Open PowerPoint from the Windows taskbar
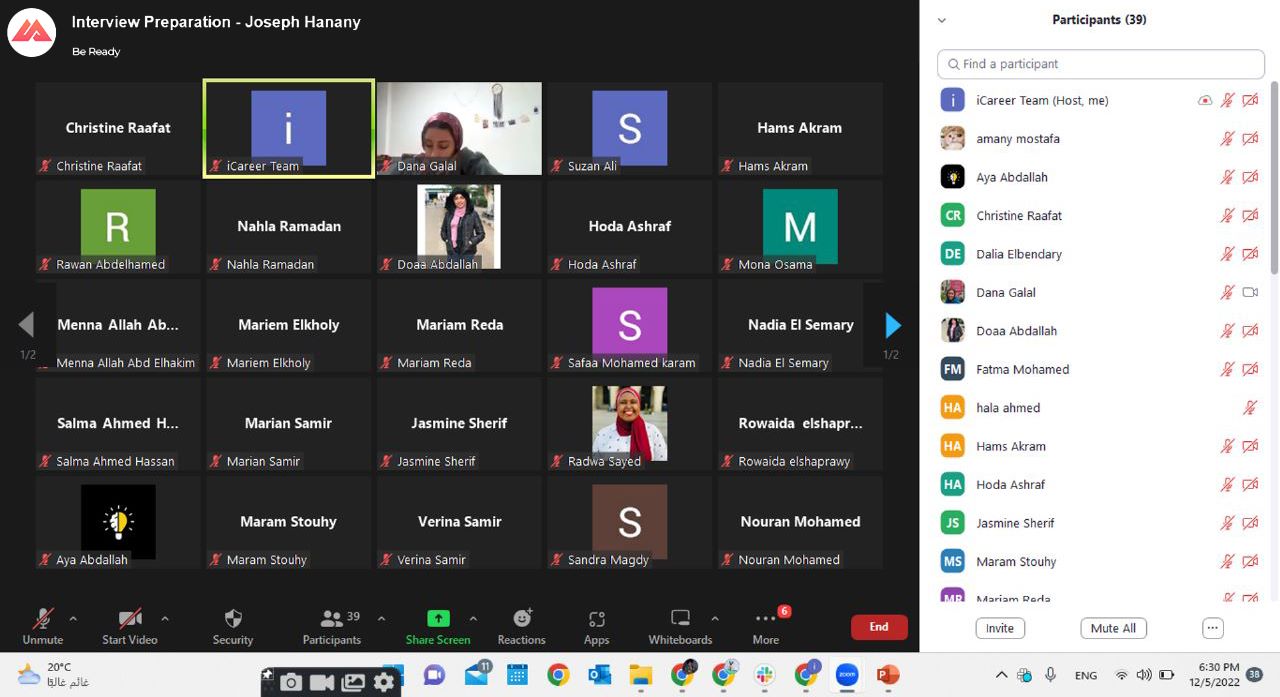1280x697 pixels. click(887, 676)
